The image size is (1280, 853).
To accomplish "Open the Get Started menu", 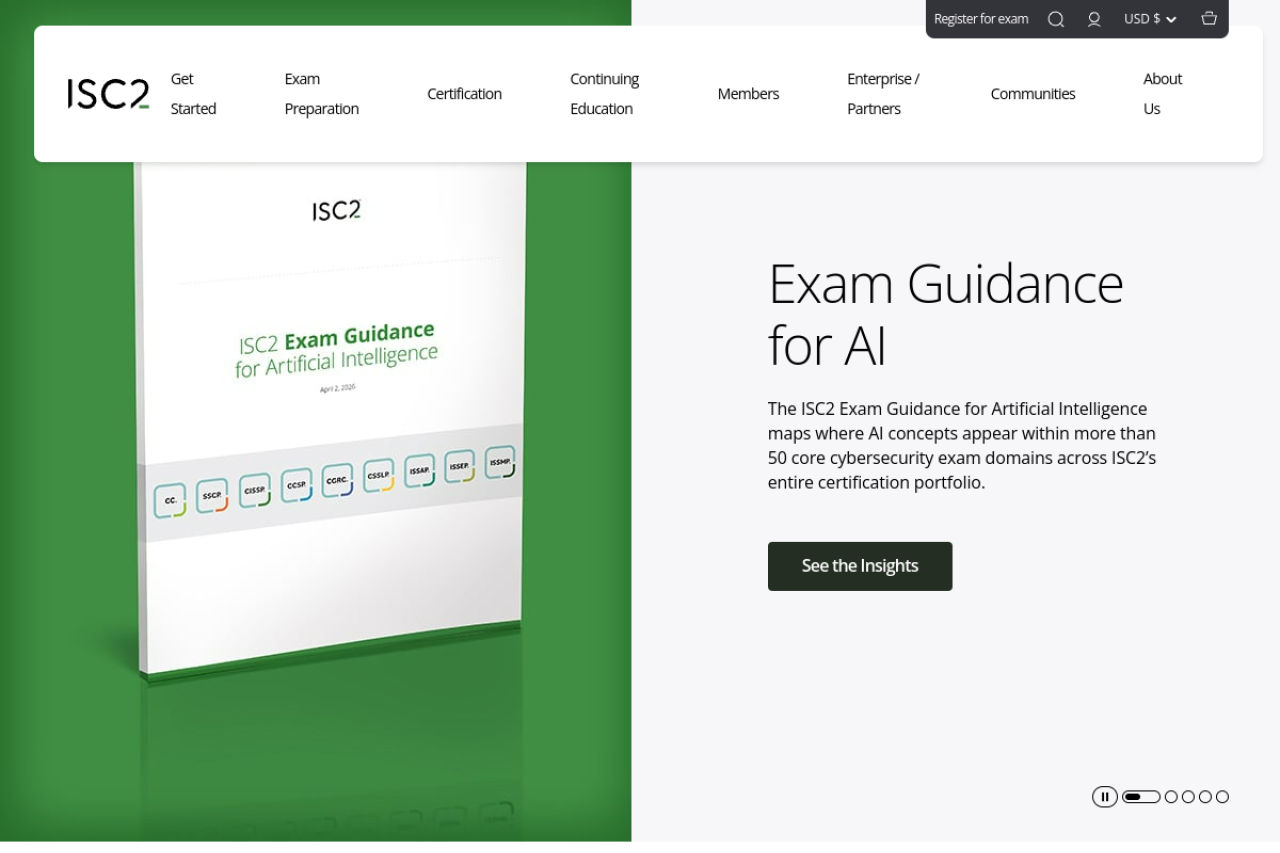I will coord(193,94).
